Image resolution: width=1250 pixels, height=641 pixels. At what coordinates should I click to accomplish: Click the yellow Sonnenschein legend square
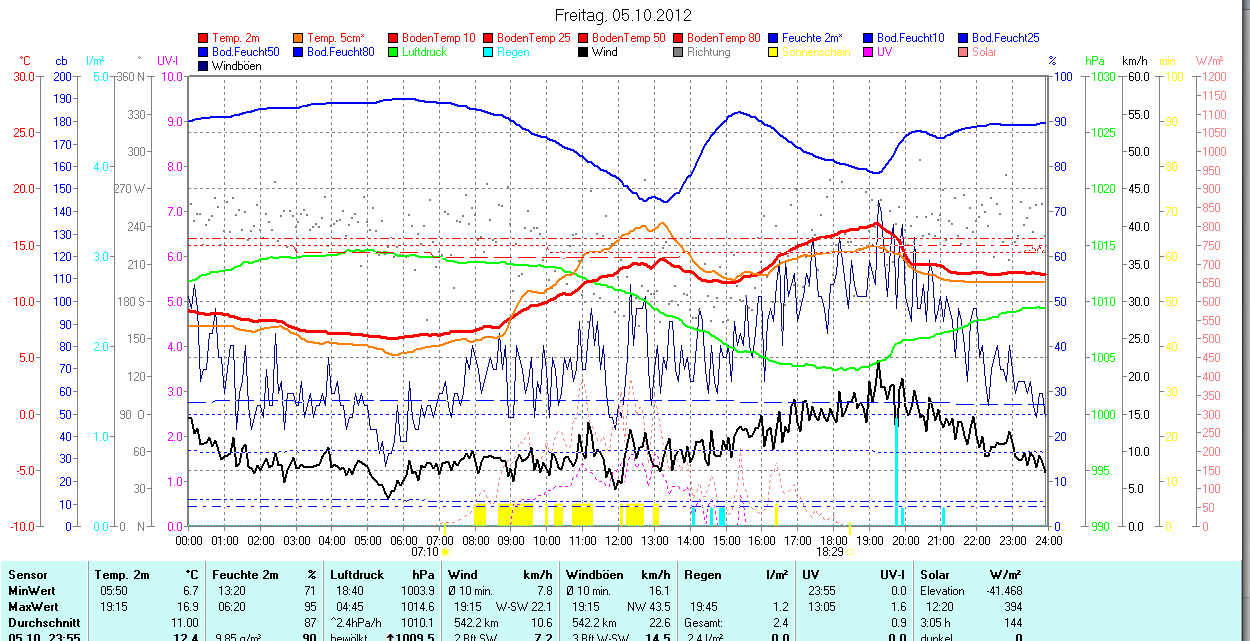pyautogui.click(x=773, y=52)
